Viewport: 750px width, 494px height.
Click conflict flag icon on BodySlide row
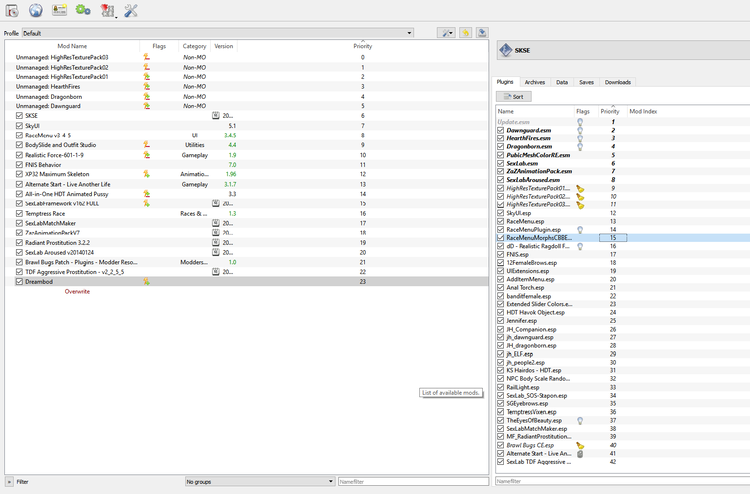(x=146, y=144)
